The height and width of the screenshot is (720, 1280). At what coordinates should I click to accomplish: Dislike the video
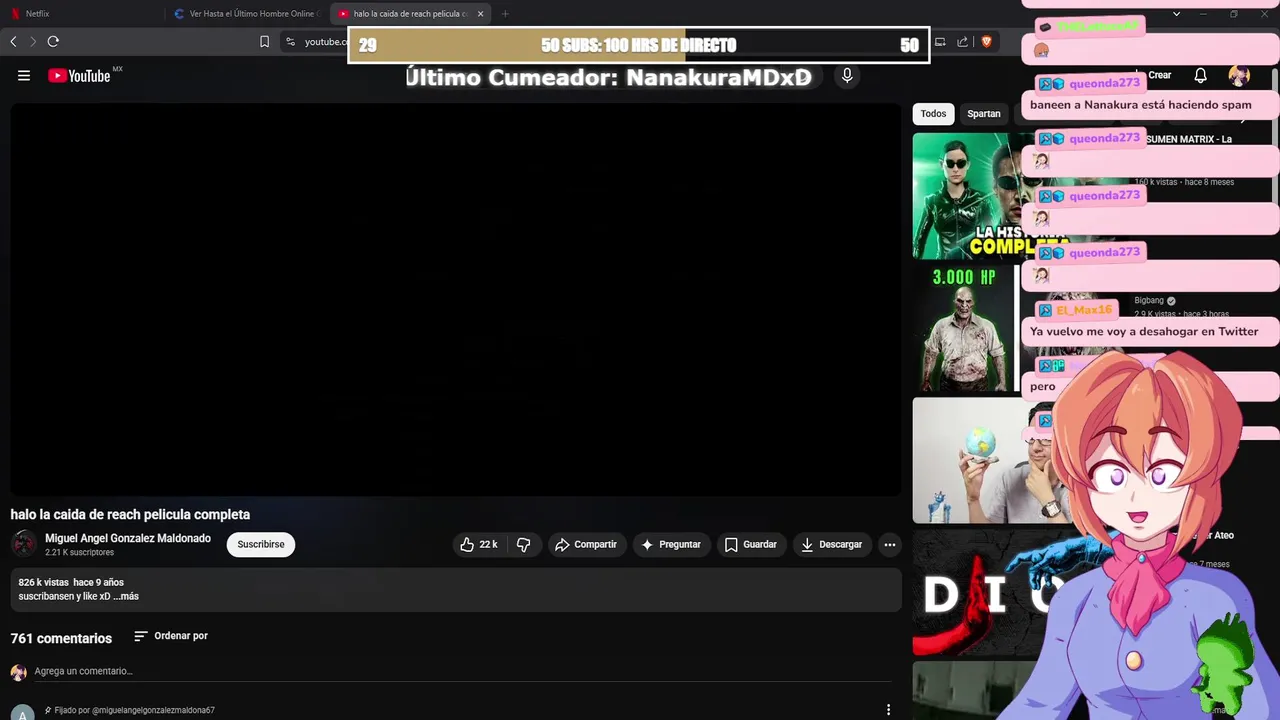(x=523, y=545)
